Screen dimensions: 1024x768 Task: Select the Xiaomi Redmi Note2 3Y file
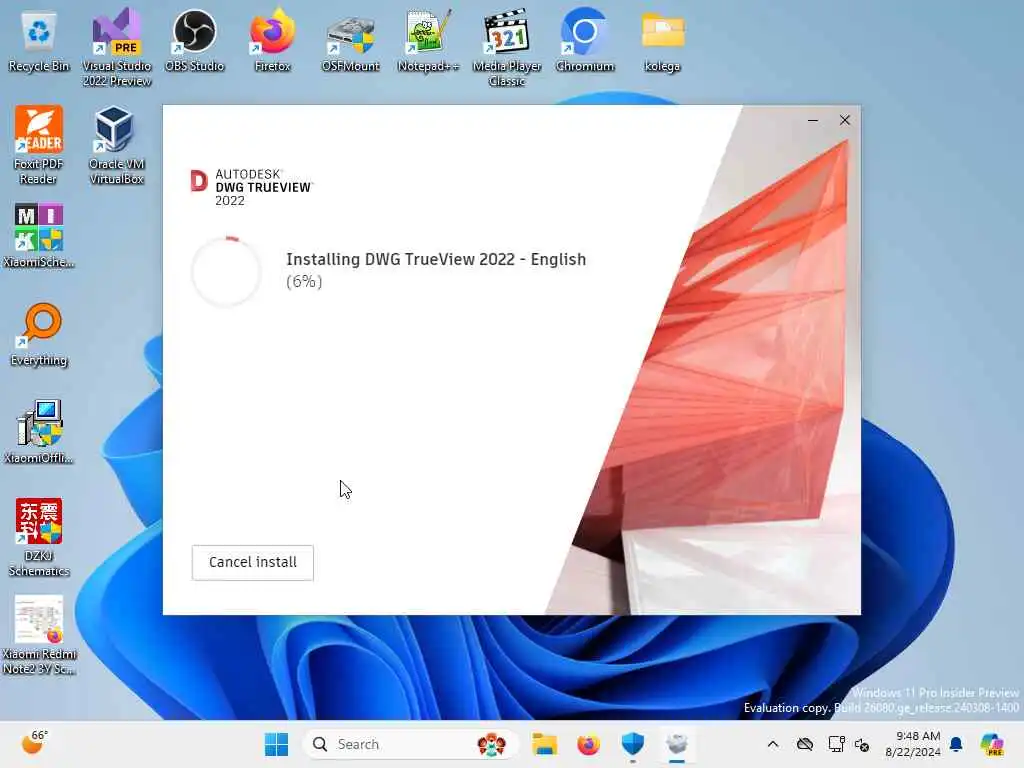click(39, 635)
